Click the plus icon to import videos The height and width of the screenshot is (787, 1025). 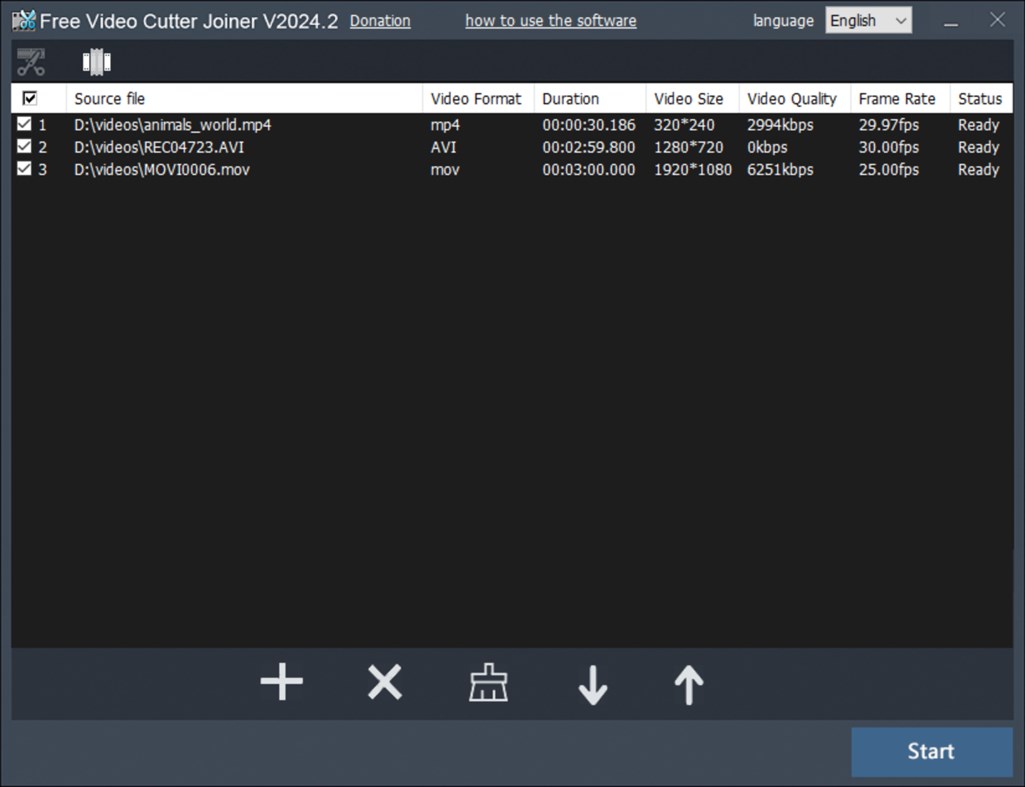click(281, 683)
